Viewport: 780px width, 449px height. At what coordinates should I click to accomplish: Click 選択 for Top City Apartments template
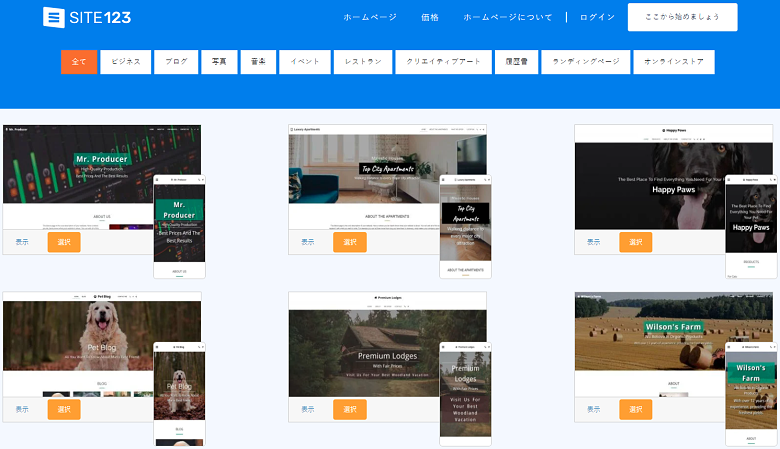[x=350, y=242]
